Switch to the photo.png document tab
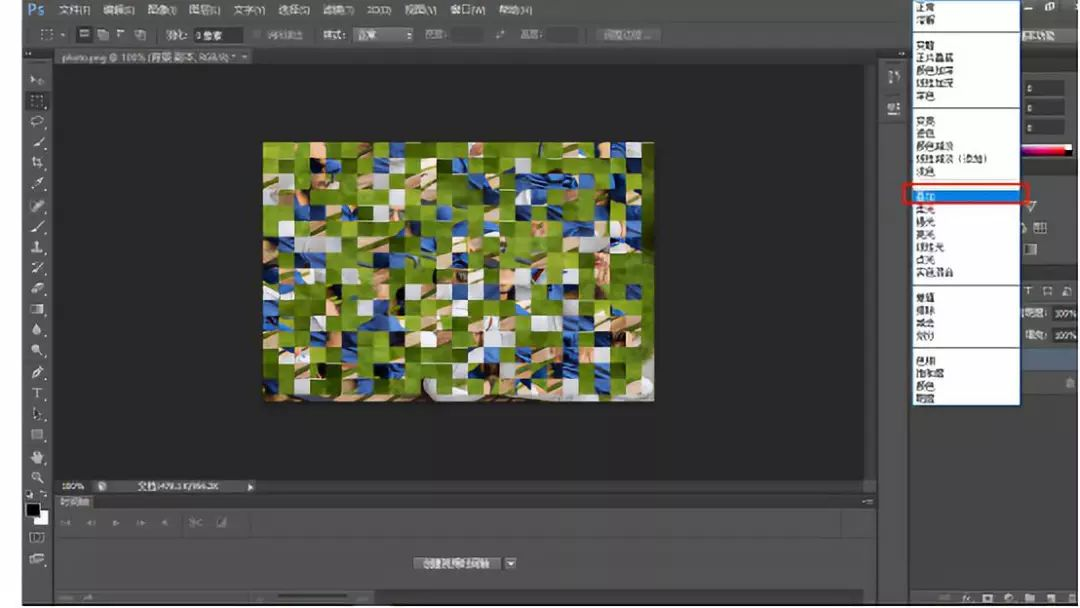Viewport: 1080px width, 608px height. (x=153, y=57)
